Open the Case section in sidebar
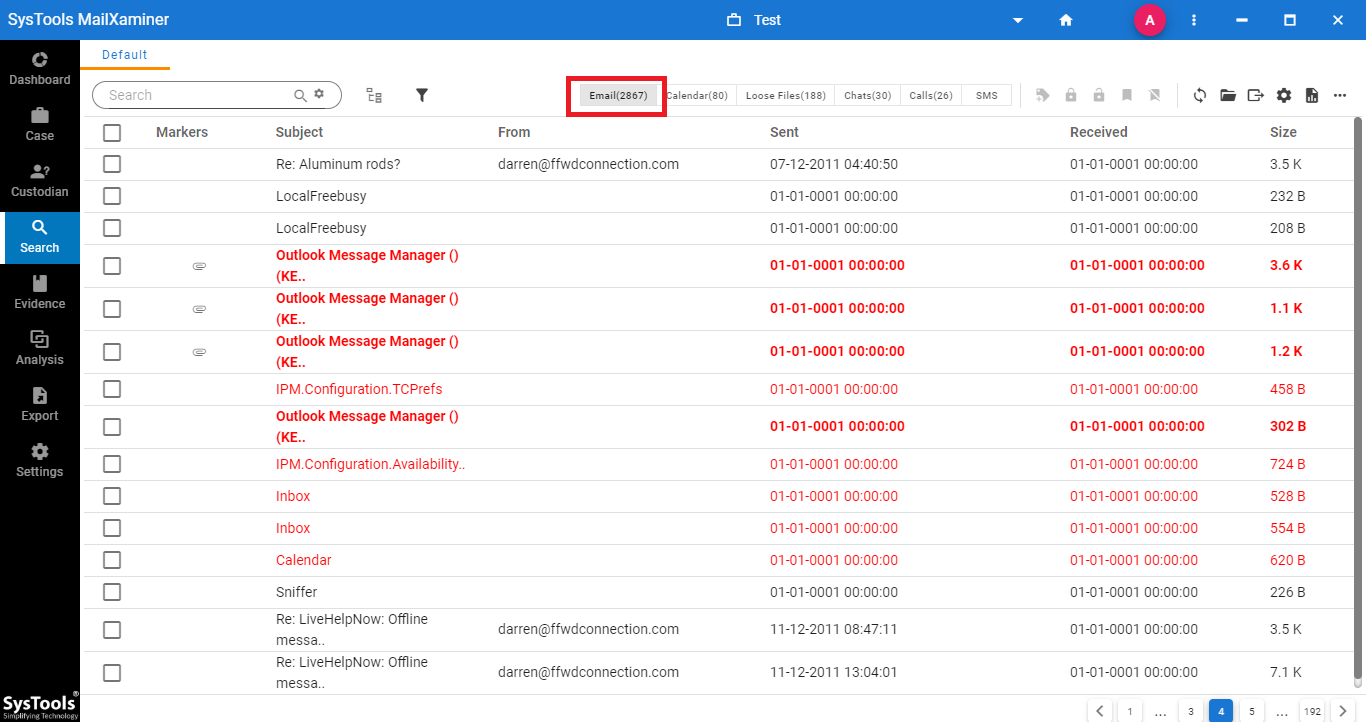 tap(40, 124)
